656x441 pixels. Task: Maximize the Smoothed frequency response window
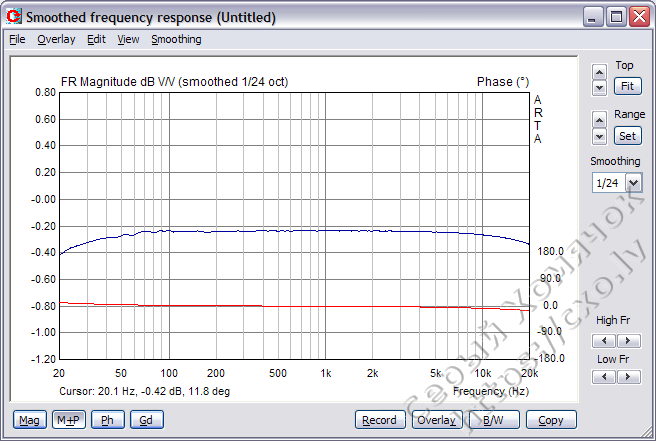tap(616, 17)
